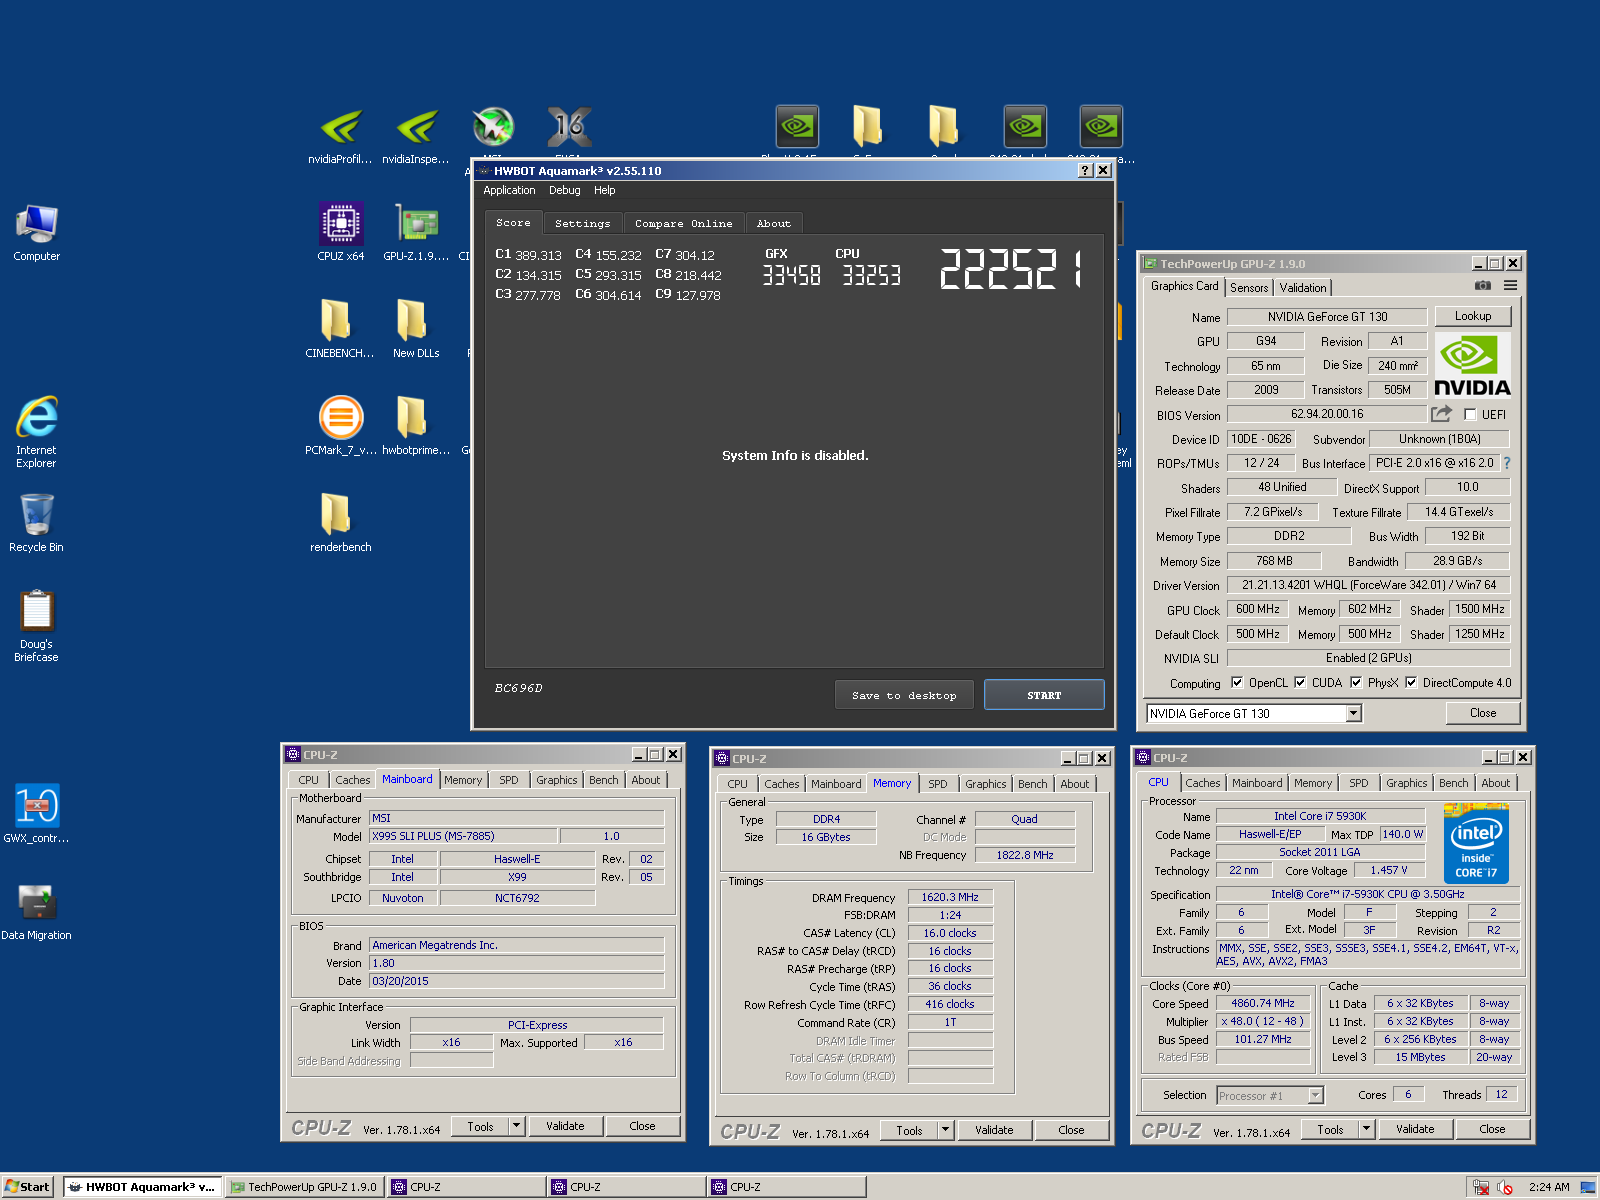This screenshot has height=1200, width=1600.
Task: Open the Debug menu in Aquamark
Action: pos(564,190)
